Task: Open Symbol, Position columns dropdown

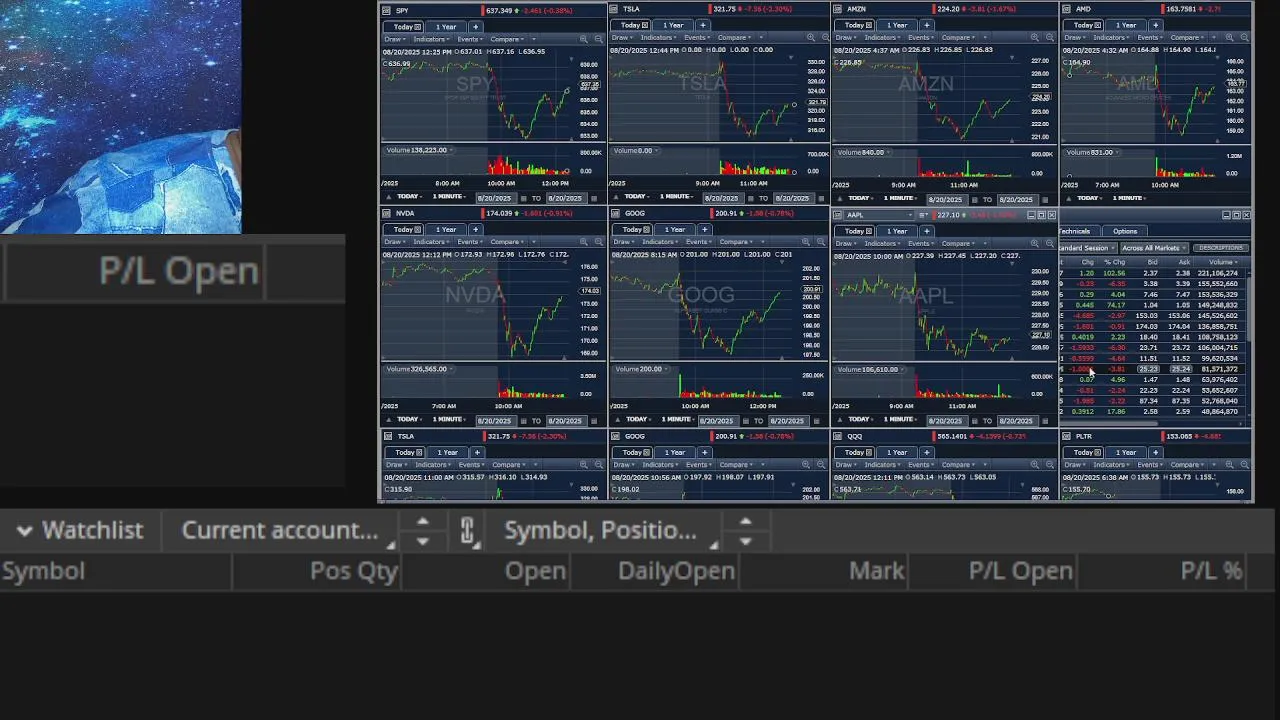Action: tap(610, 531)
